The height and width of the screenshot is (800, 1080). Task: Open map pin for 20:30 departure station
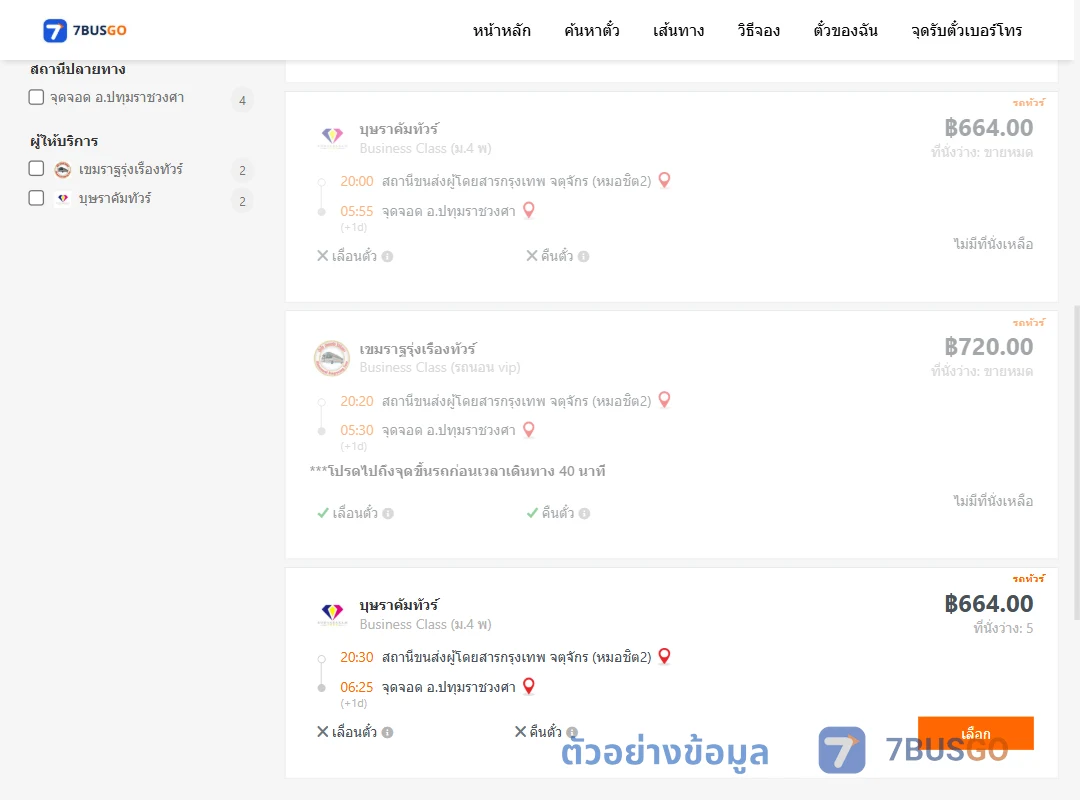tap(664, 656)
